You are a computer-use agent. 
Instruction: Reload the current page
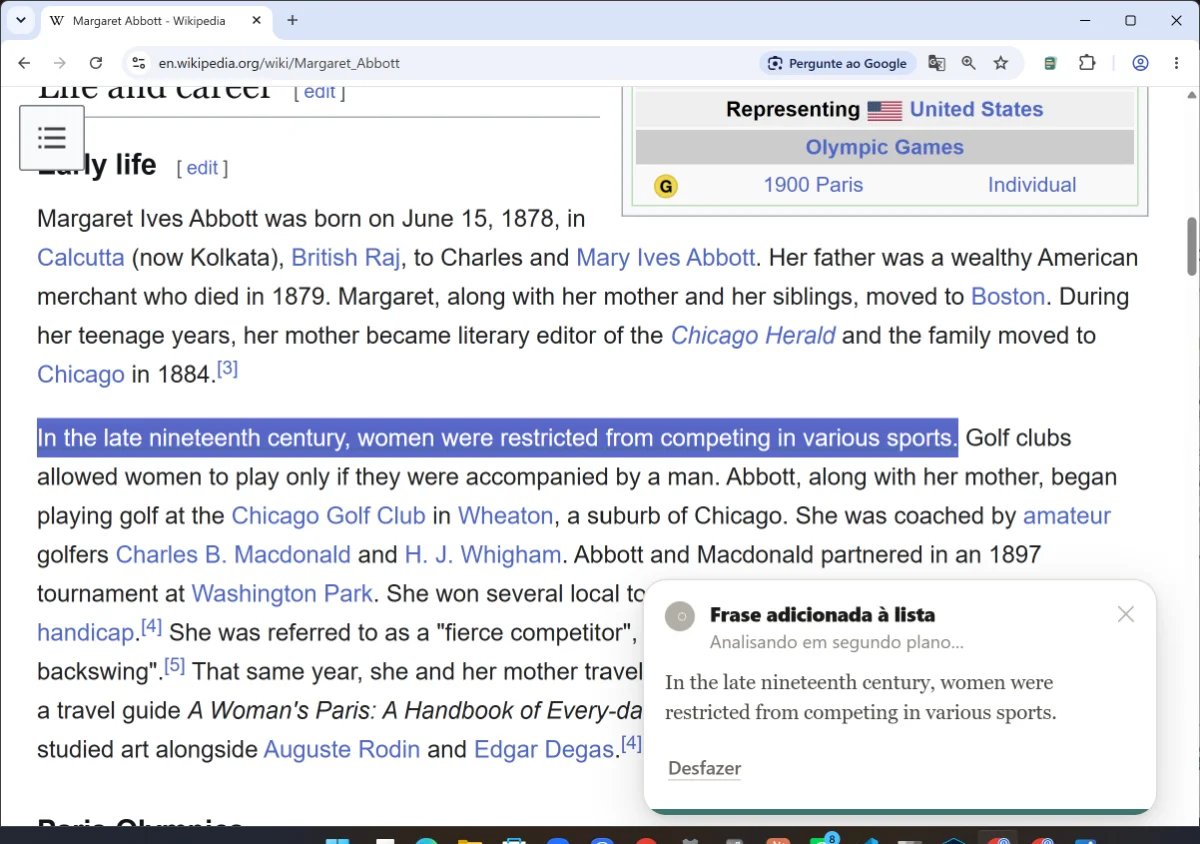[96, 63]
